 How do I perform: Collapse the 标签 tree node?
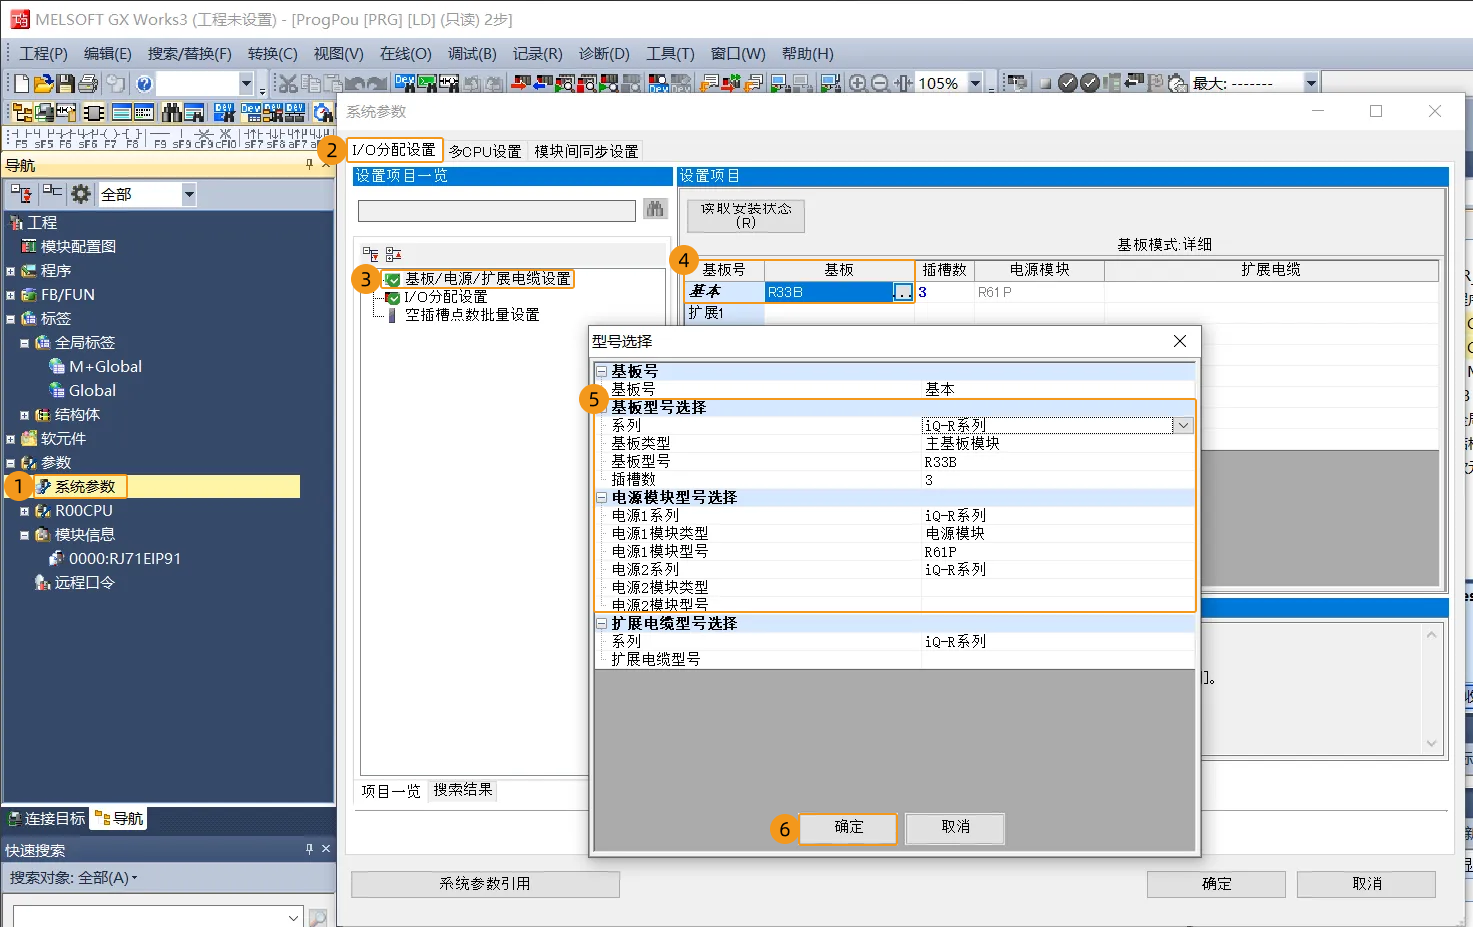10,319
